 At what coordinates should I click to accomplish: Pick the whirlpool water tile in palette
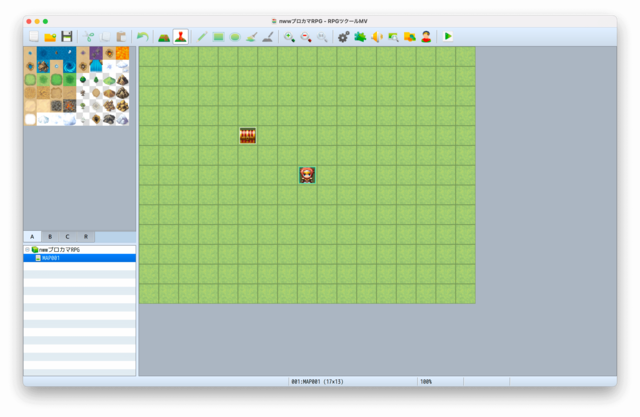[69, 66]
